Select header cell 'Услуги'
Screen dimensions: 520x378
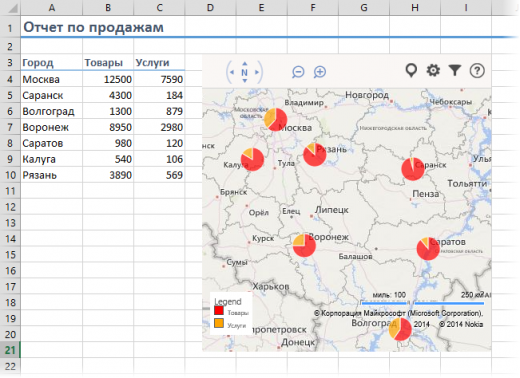coord(159,62)
